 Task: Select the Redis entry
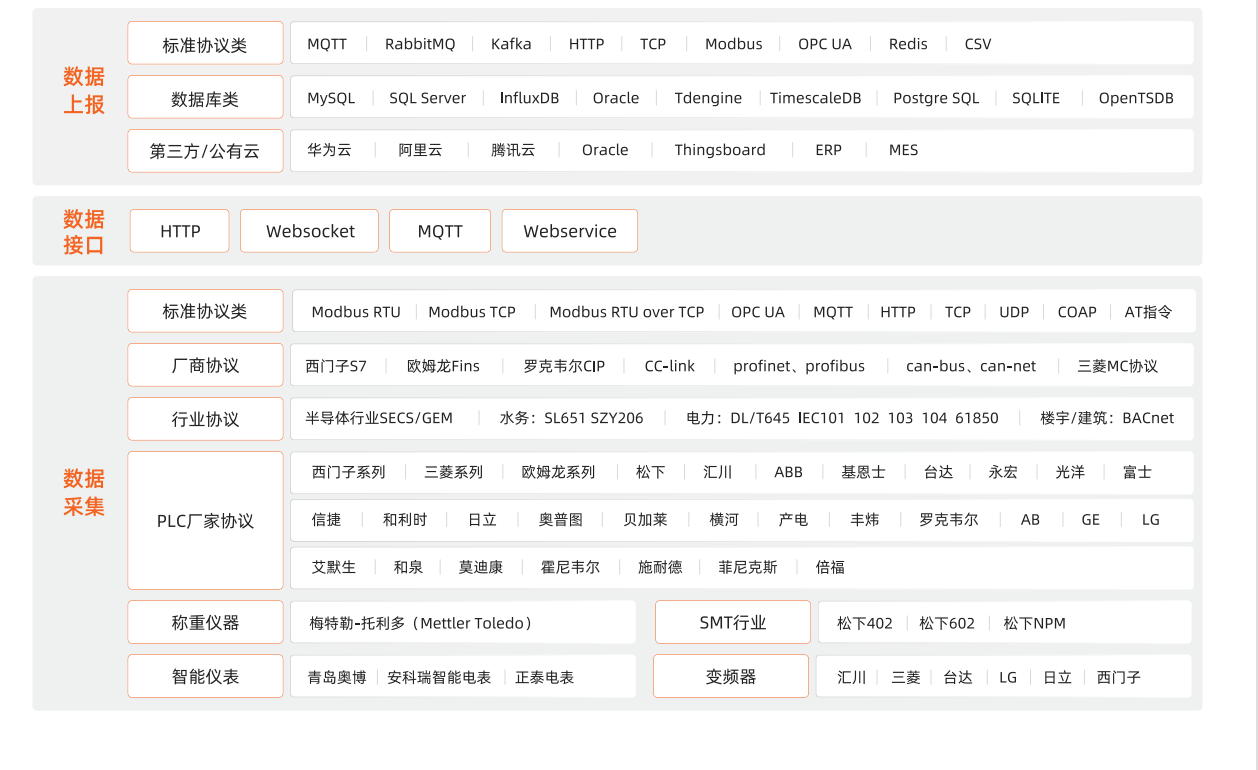[x=908, y=44]
